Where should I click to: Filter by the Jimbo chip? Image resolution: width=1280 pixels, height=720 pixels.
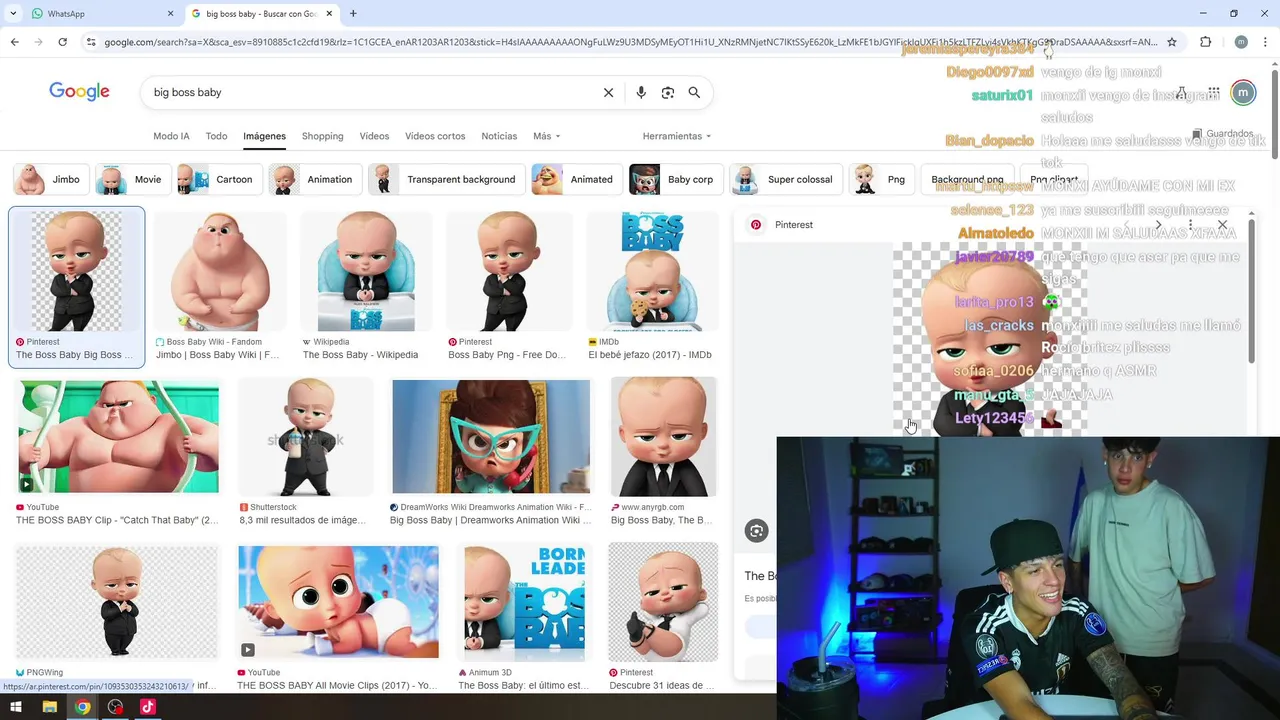coord(50,179)
